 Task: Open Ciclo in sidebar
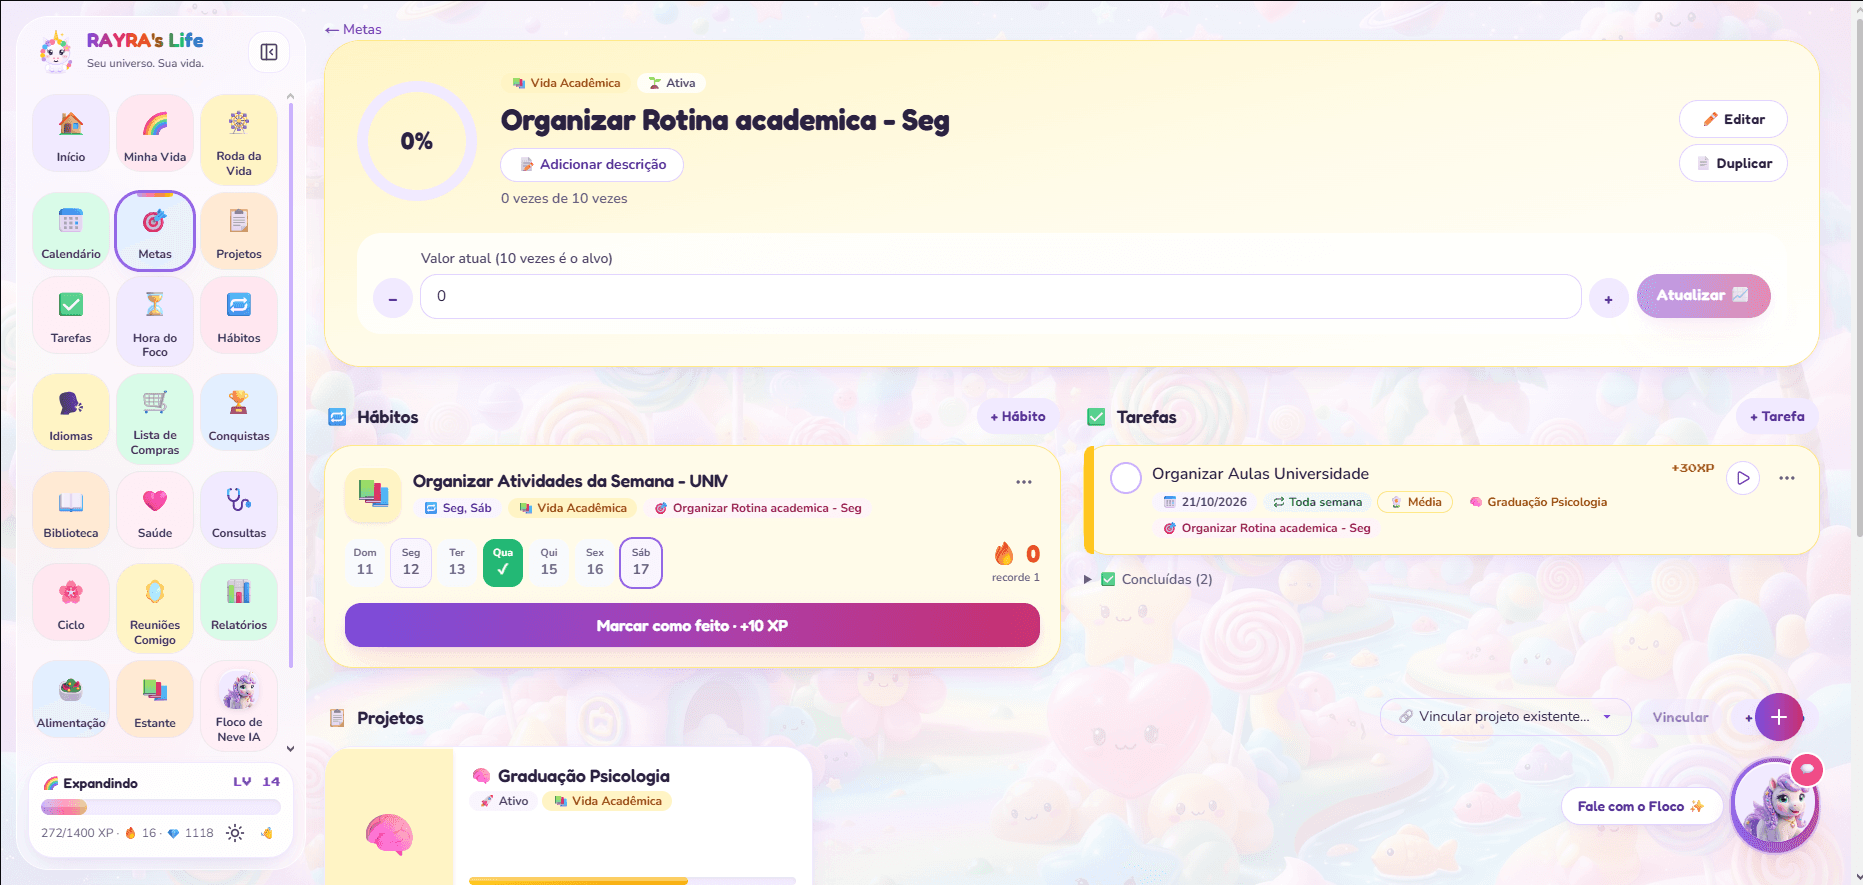click(71, 602)
